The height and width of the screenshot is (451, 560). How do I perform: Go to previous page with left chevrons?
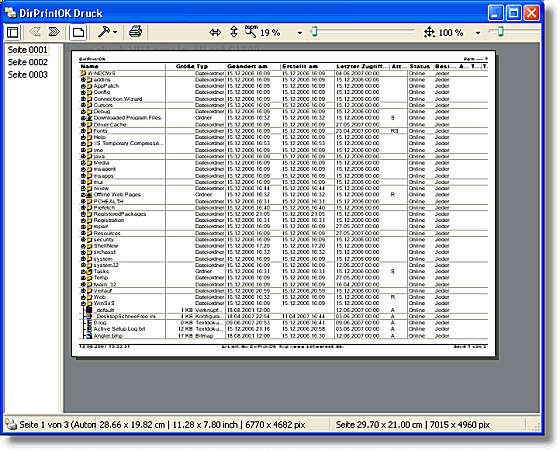click(x=35, y=32)
